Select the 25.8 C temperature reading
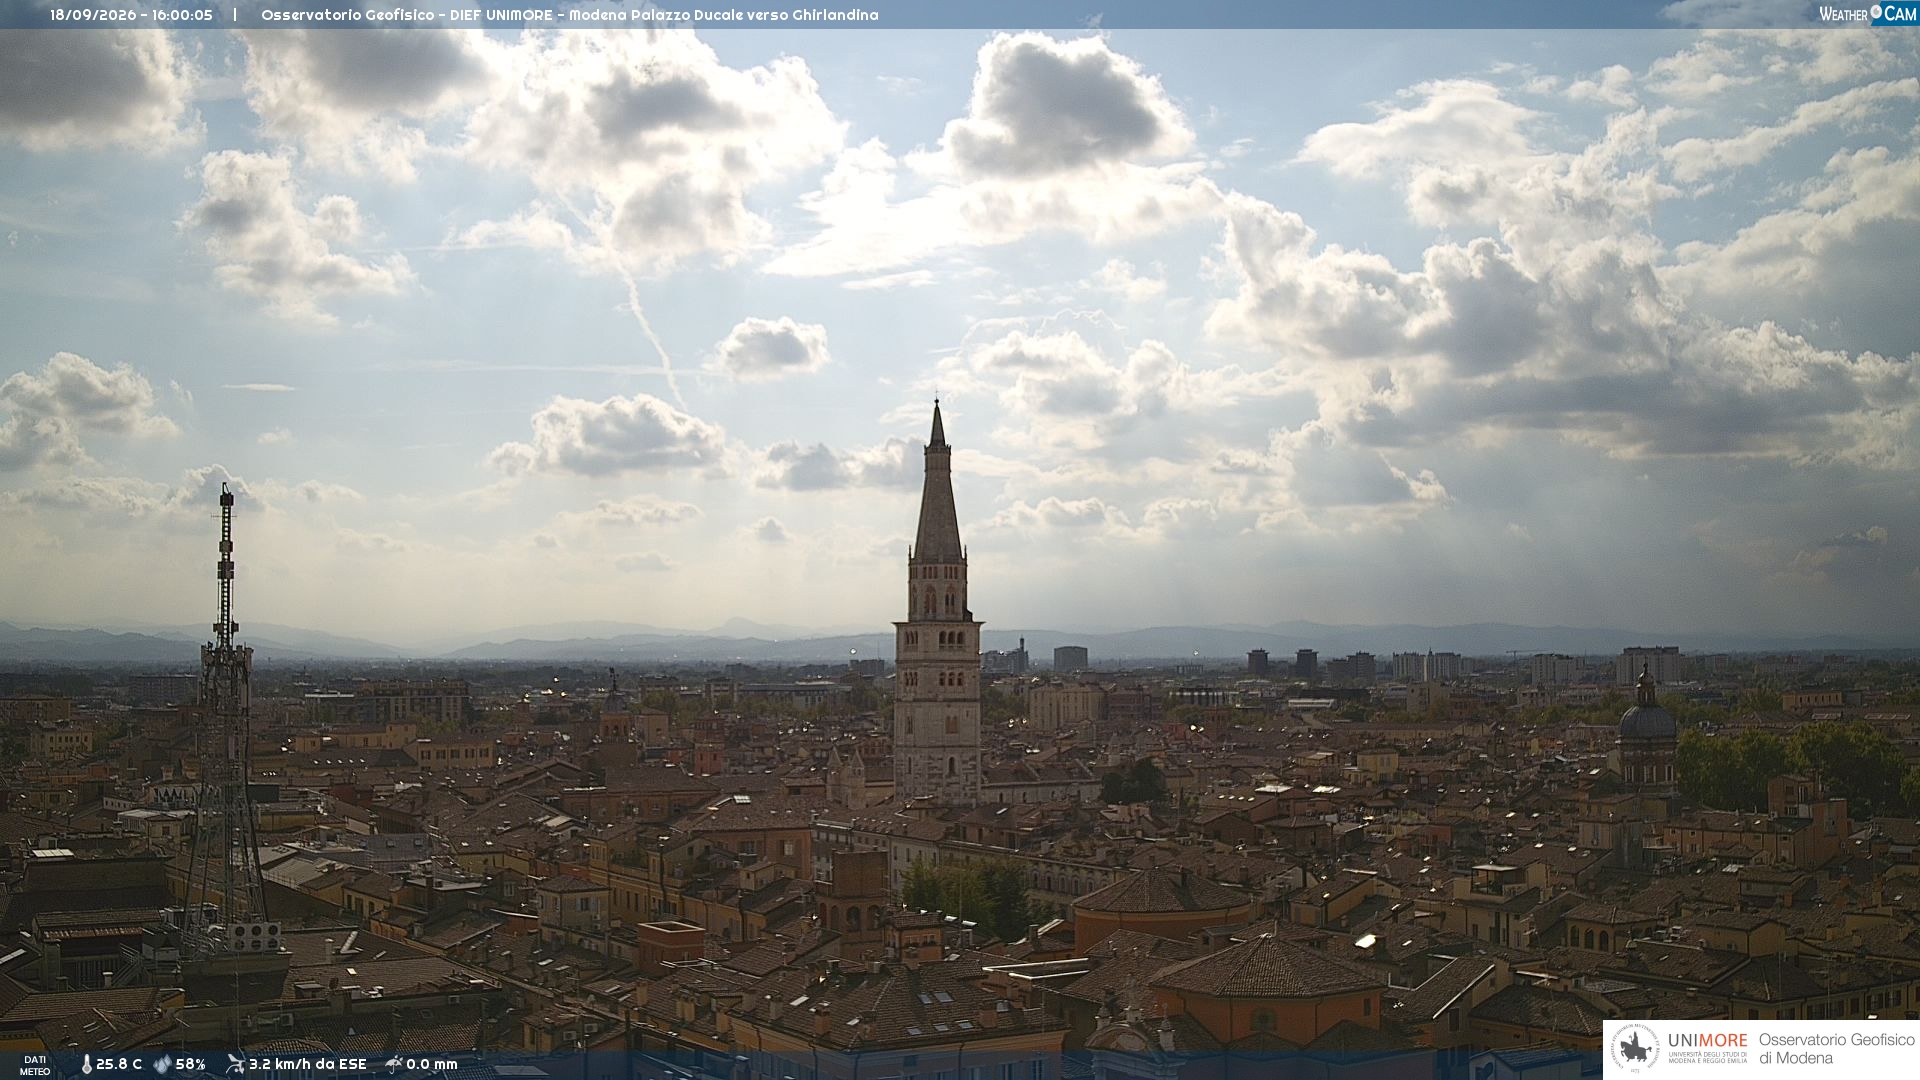The height and width of the screenshot is (1080, 1920). (119, 1064)
